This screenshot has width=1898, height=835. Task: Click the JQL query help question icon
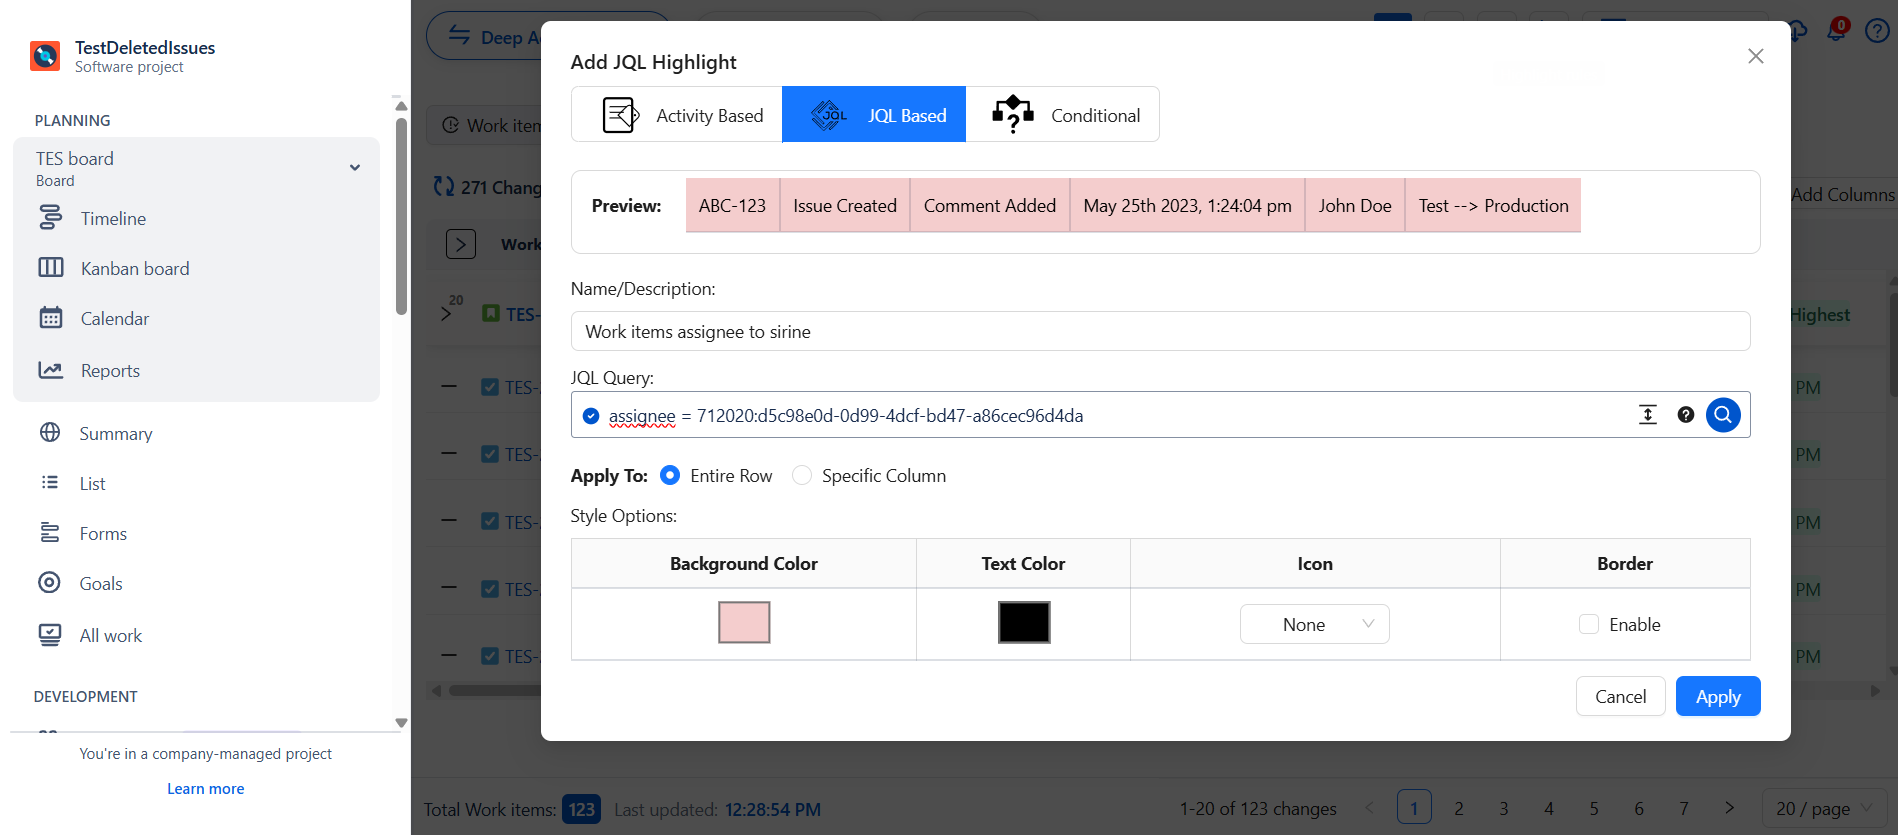pos(1685,415)
